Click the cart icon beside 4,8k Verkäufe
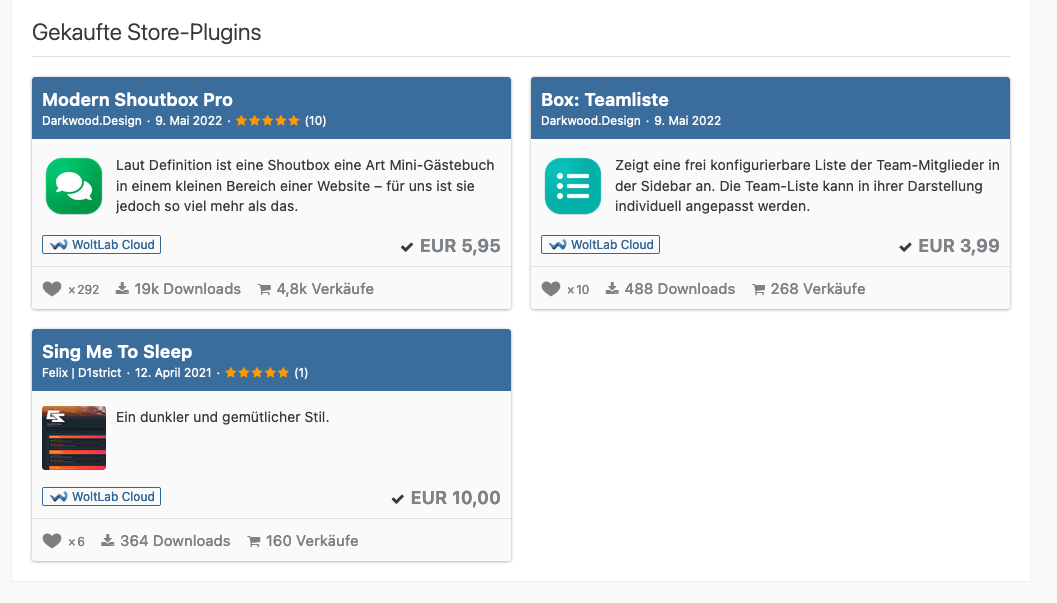1057x603 pixels. (264, 289)
